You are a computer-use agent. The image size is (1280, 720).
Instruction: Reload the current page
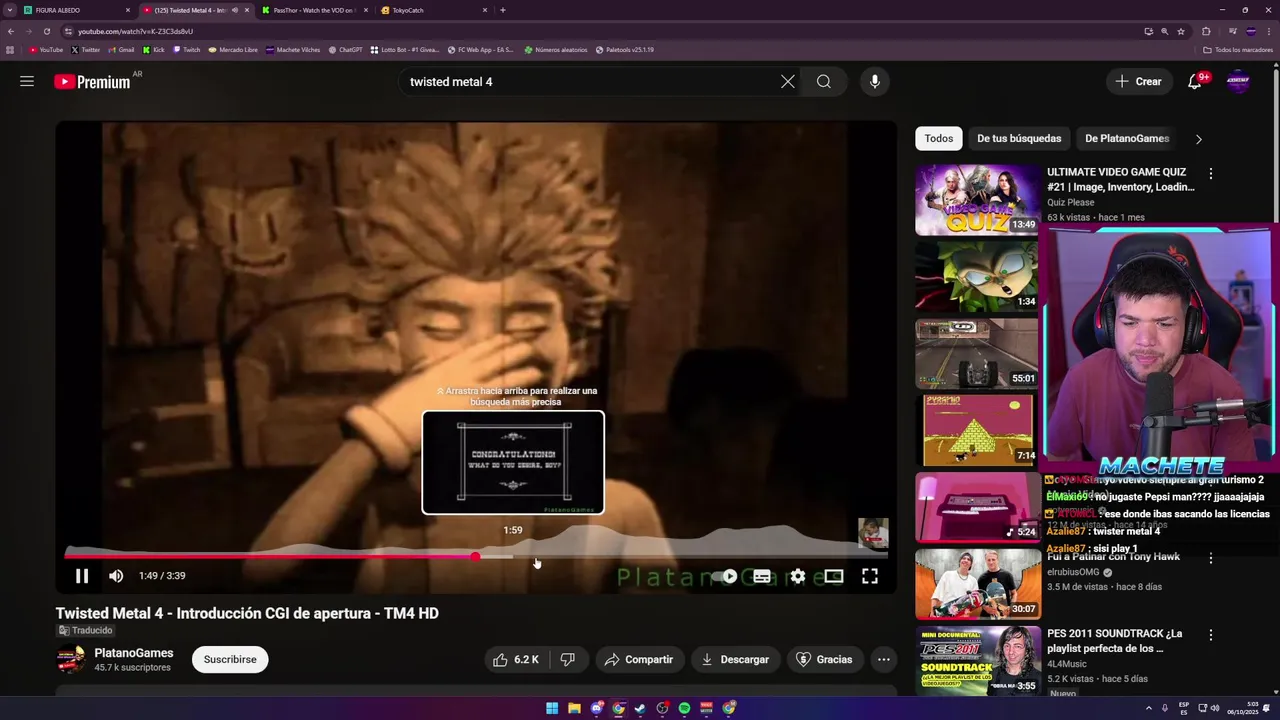tap(46, 31)
